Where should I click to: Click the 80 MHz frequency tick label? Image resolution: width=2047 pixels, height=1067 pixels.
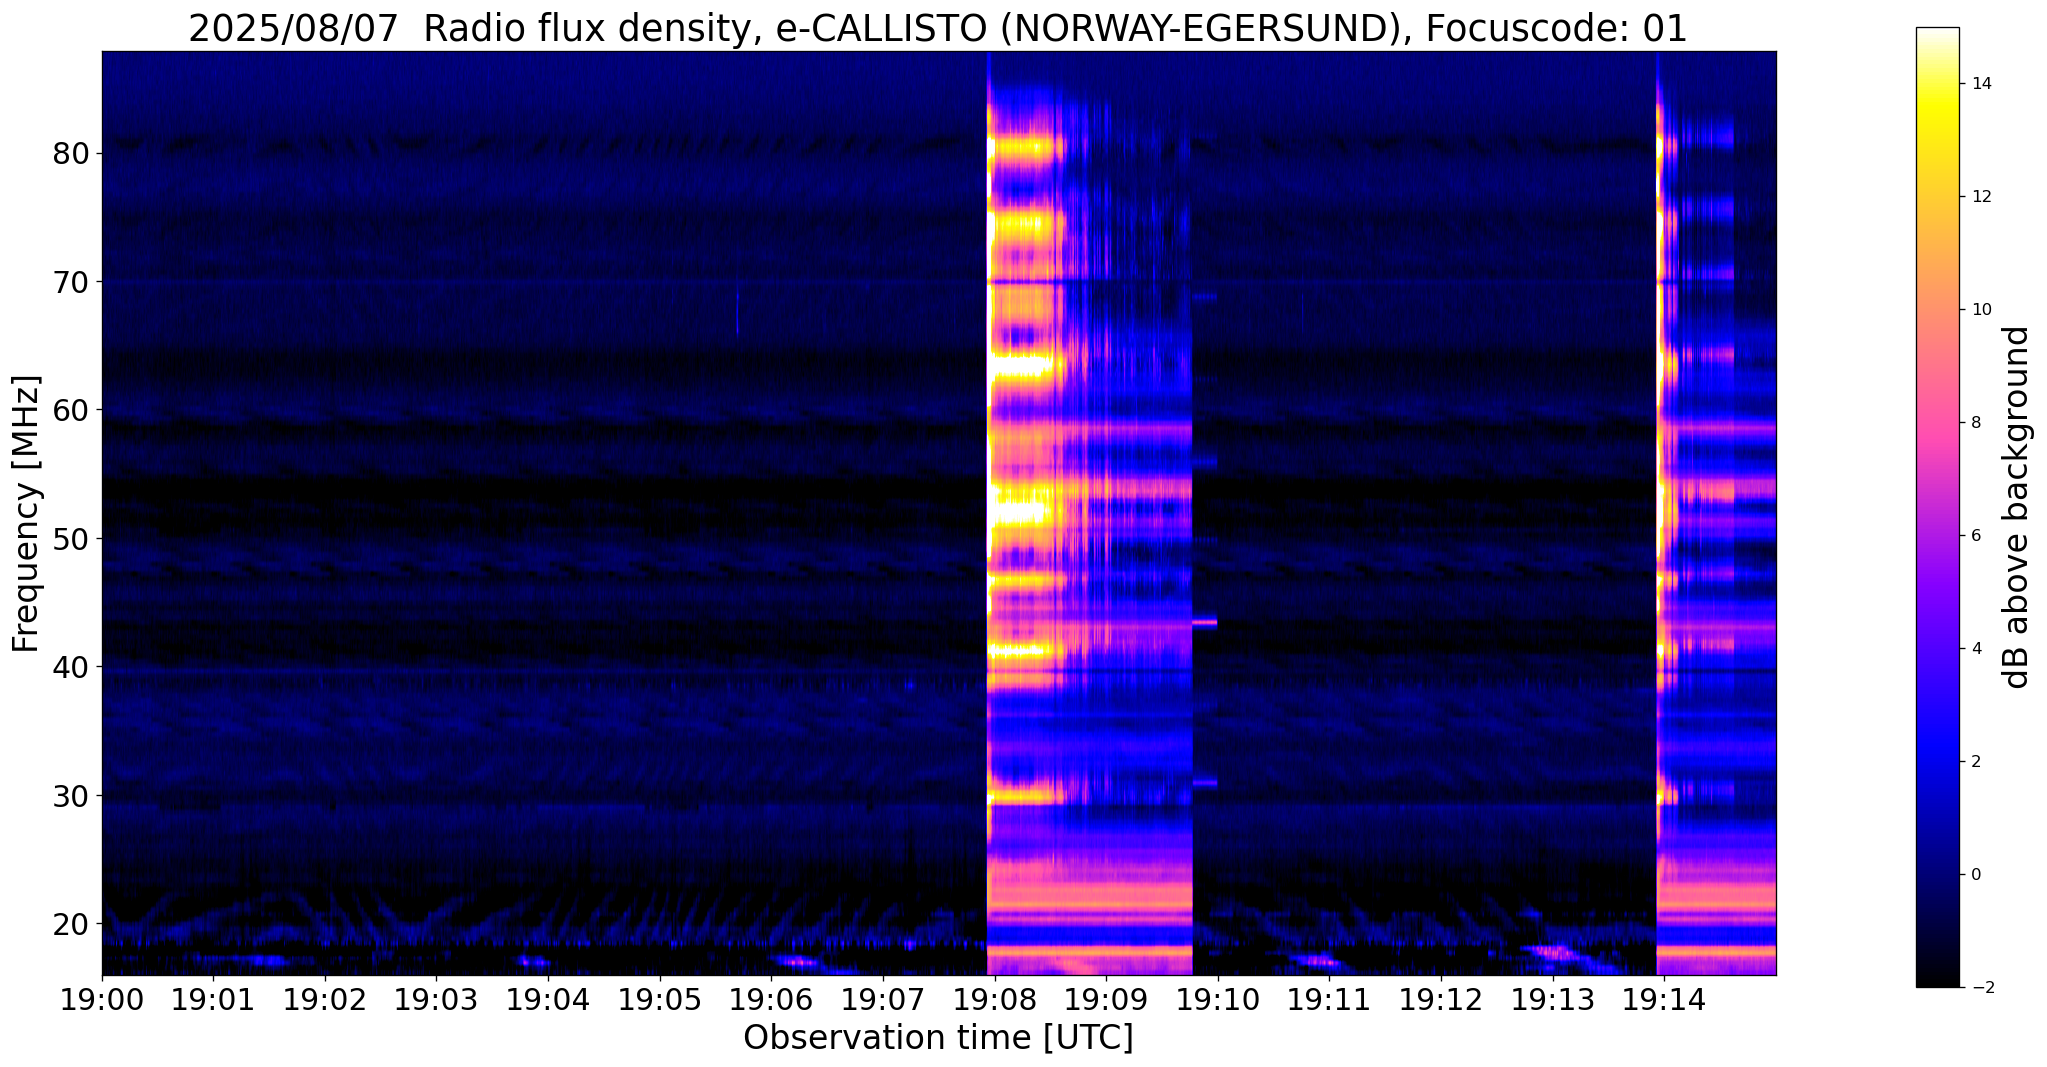pos(71,153)
